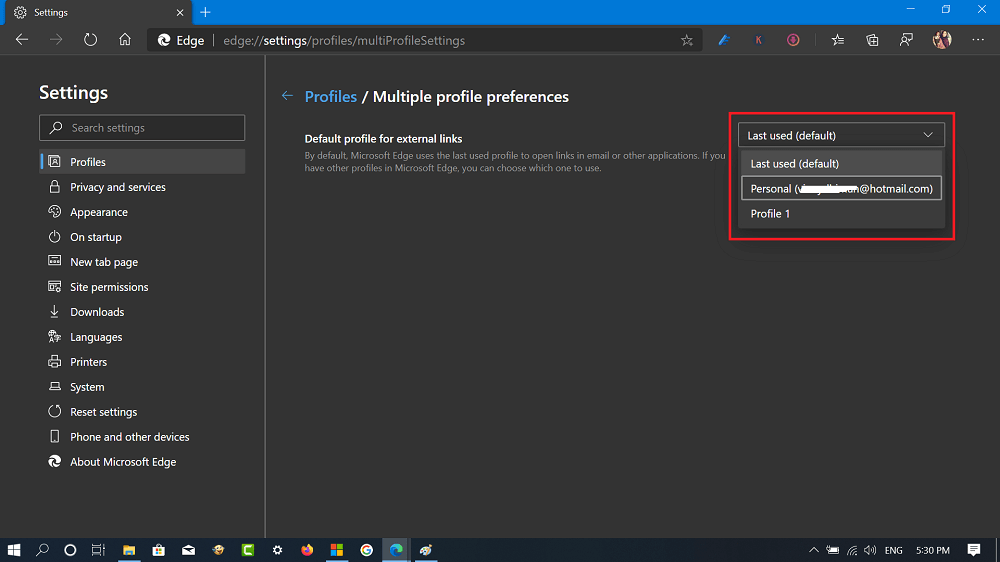Open Windows Settings gear on taskbar
Image resolution: width=1000 pixels, height=562 pixels.
click(x=277, y=550)
